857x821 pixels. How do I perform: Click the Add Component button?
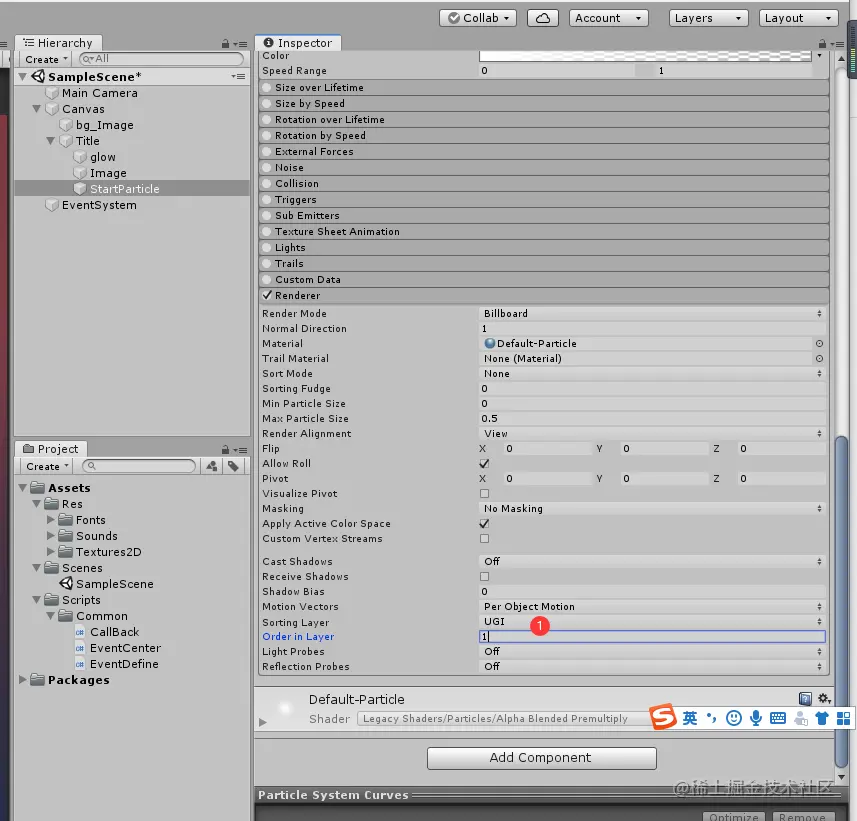[x=541, y=758]
